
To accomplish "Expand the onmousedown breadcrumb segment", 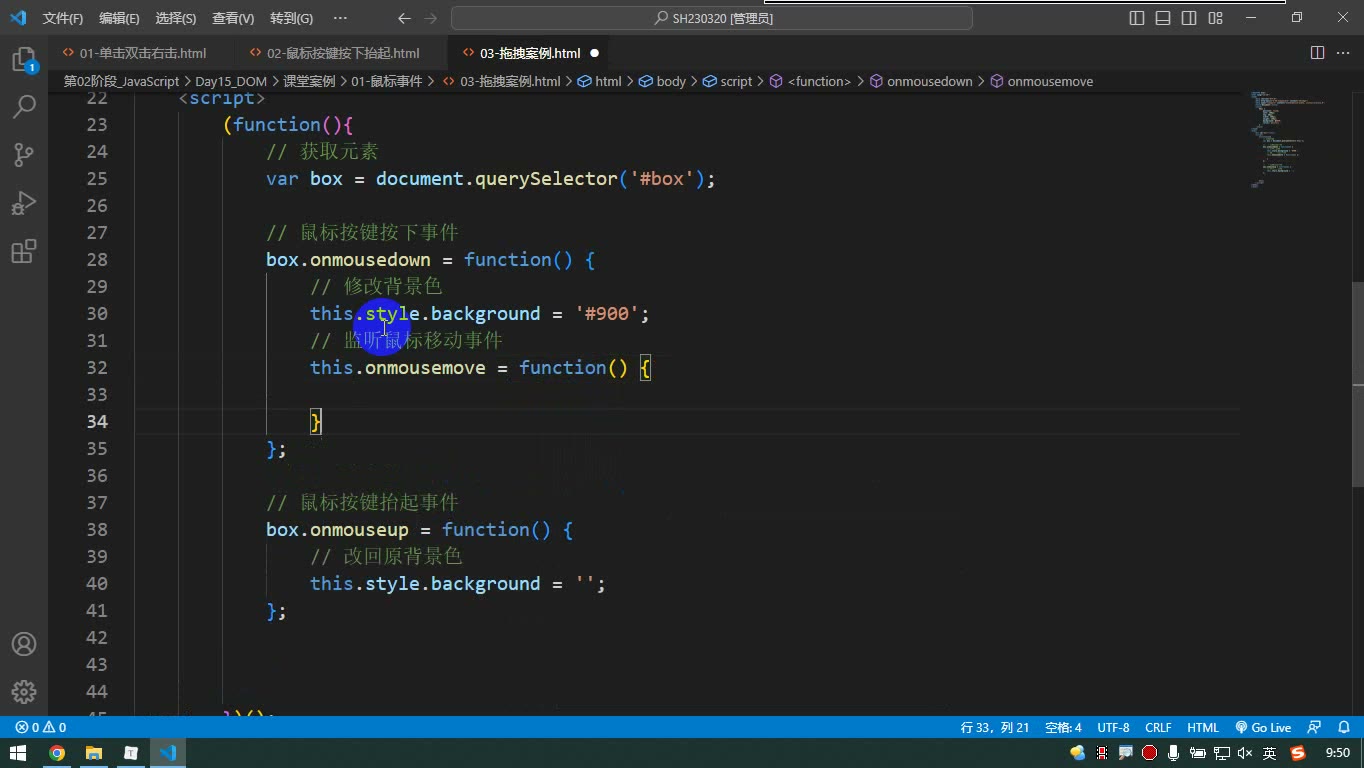I will coord(921,82).
